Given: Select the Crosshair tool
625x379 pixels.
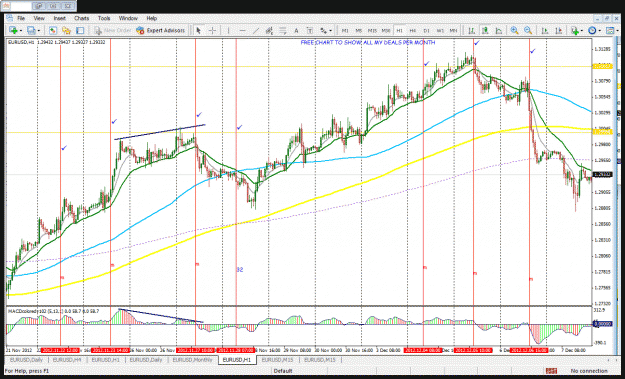Looking at the screenshot, I should coord(212,30).
